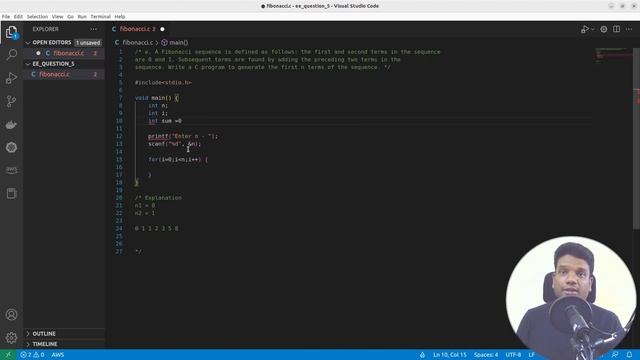This screenshot has height=360, width=640.
Task: Click the scanf line in the editor
Action: (x=174, y=144)
